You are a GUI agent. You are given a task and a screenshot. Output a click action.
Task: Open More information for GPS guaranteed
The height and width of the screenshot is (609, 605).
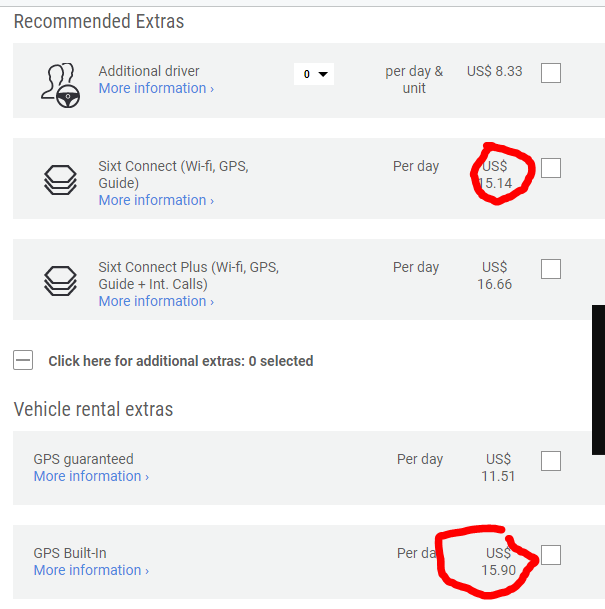pos(91,476)
